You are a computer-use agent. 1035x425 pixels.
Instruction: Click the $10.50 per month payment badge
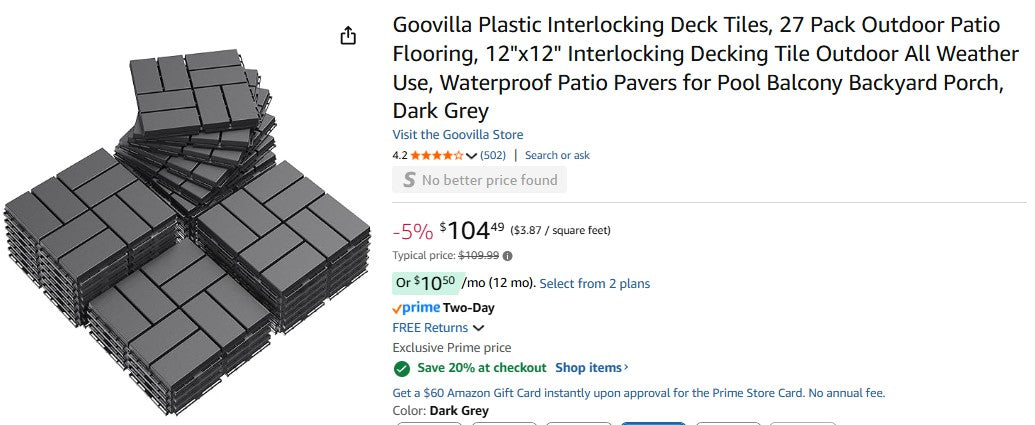426,283
